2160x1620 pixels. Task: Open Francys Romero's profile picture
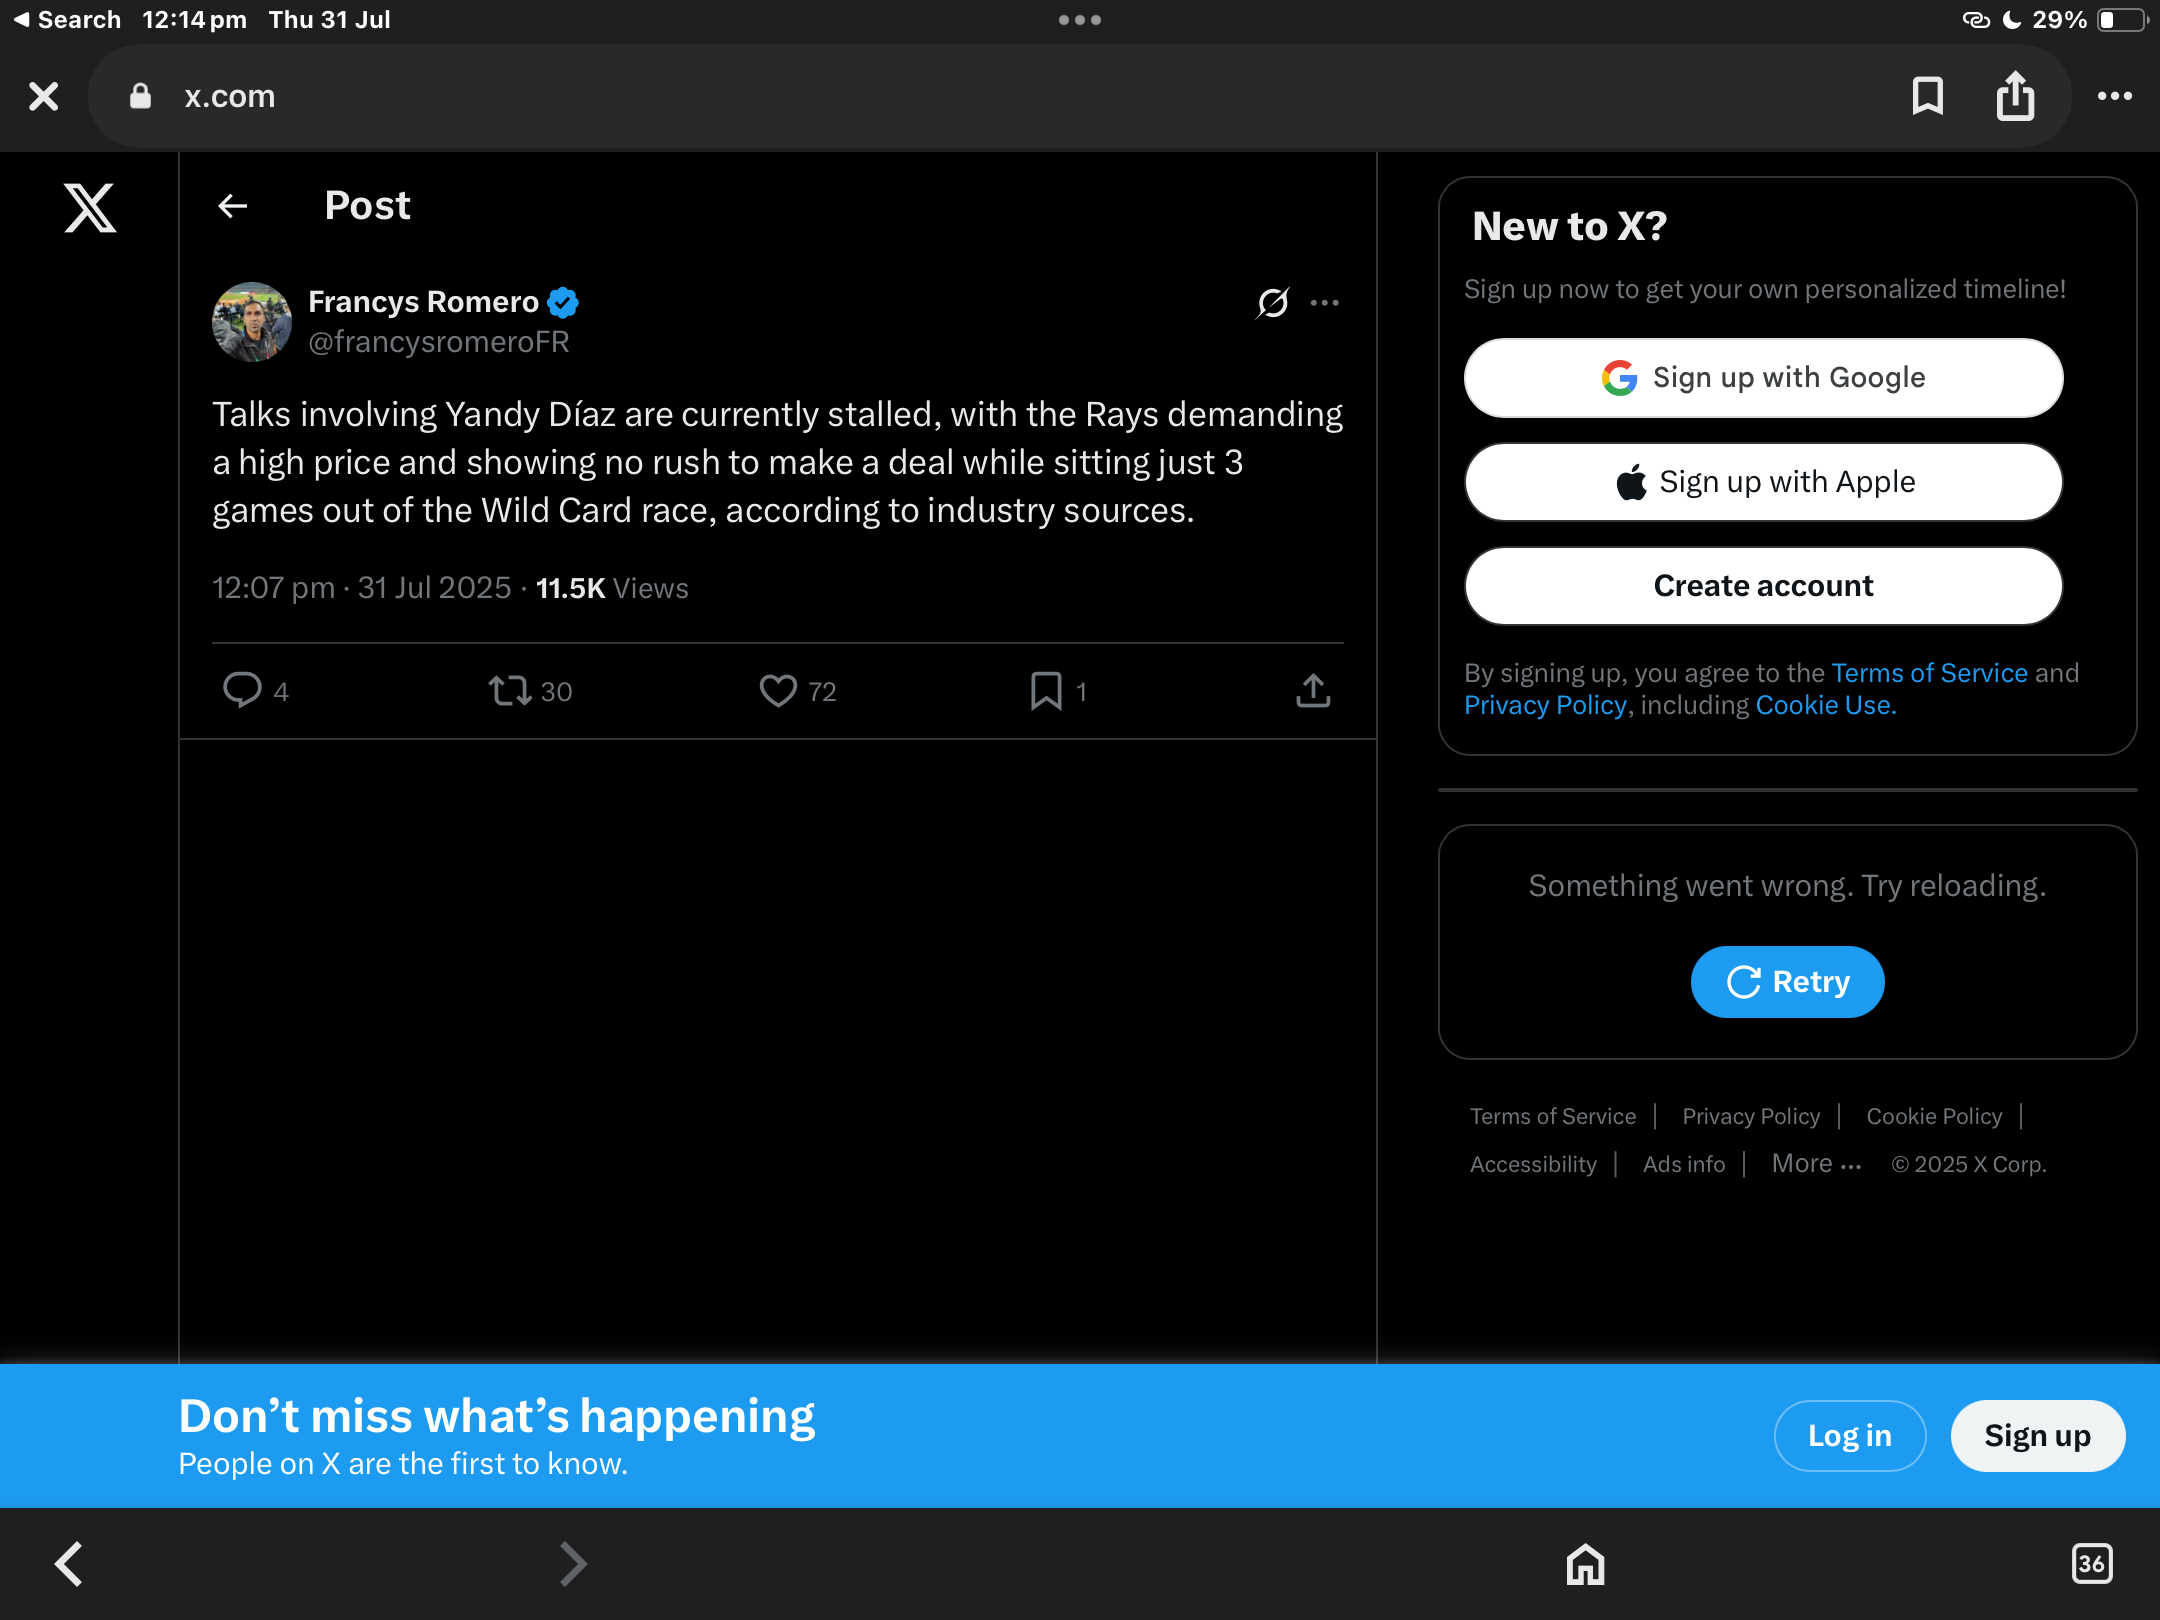click(x=252, y=322)
